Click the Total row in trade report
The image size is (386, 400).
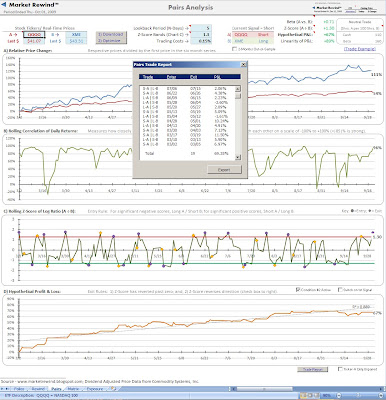[x=187, y=154]
